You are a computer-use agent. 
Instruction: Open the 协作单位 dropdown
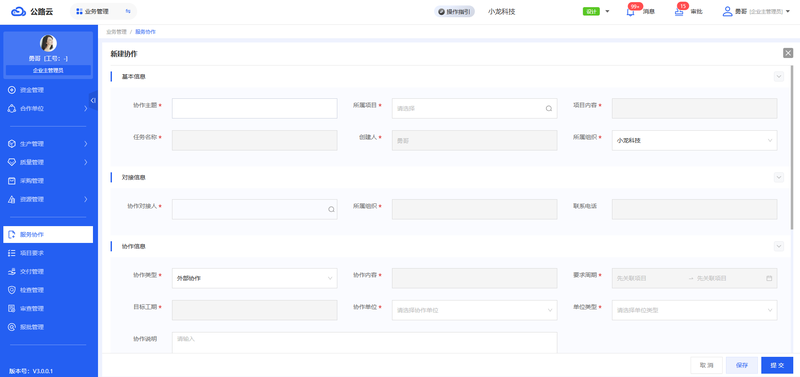474,310
